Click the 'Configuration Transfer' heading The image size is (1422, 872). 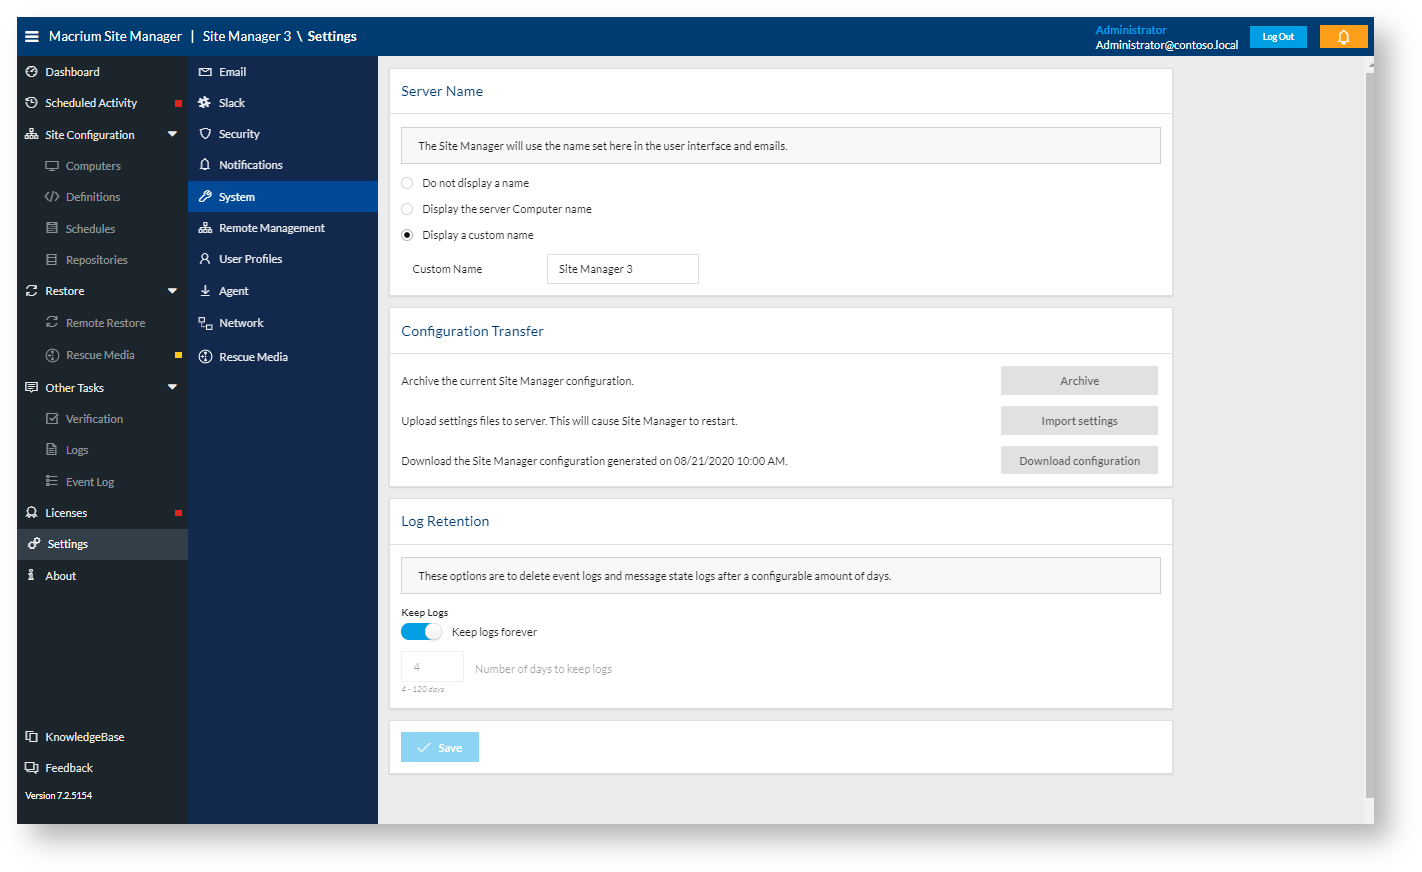472,331
